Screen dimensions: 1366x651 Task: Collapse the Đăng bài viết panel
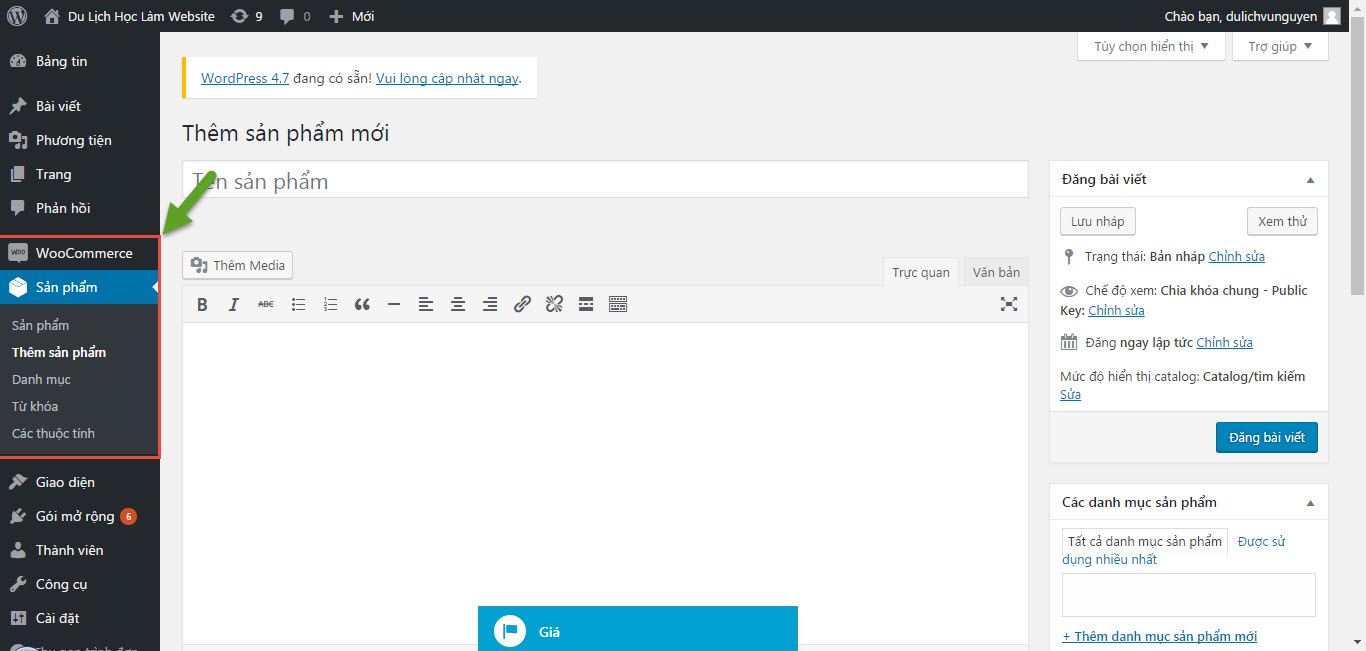point(1310,178)
